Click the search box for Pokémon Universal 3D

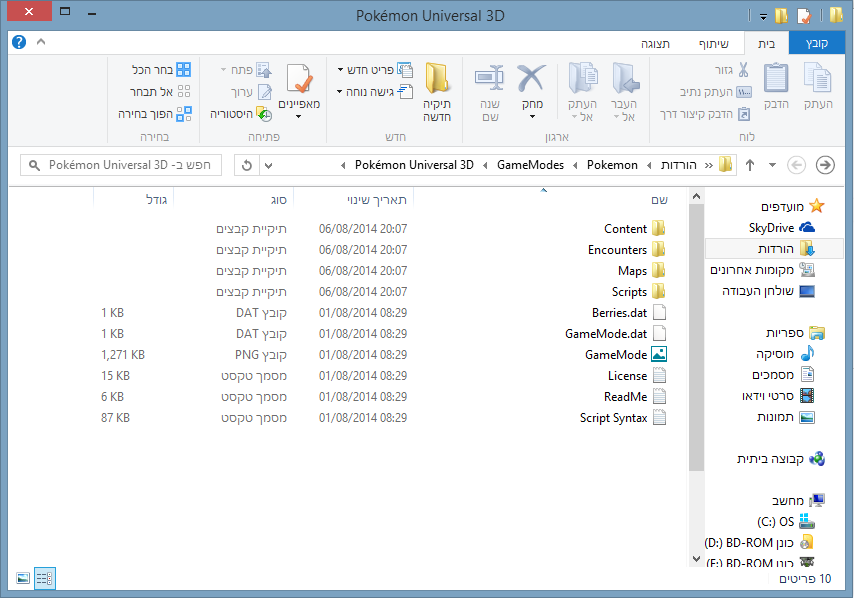tap(121, 165)
